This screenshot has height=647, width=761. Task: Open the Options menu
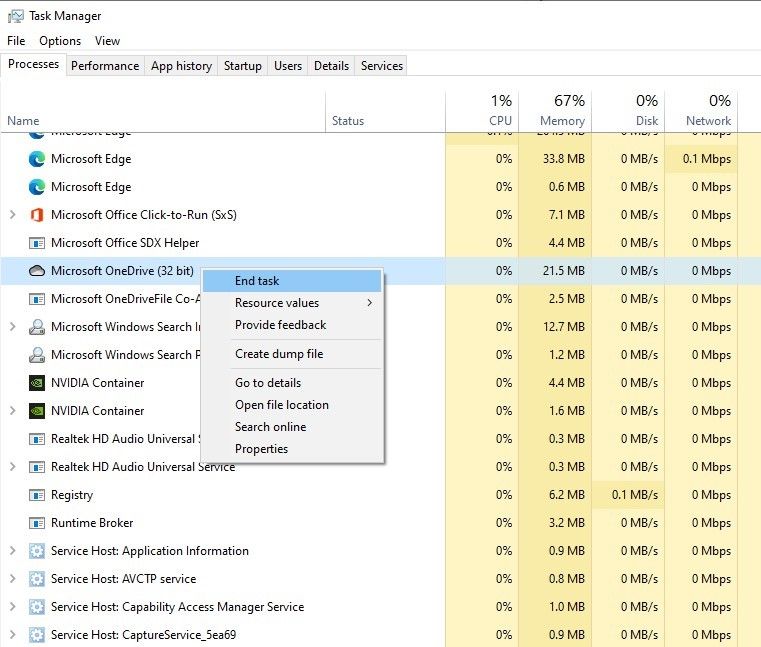60,41
